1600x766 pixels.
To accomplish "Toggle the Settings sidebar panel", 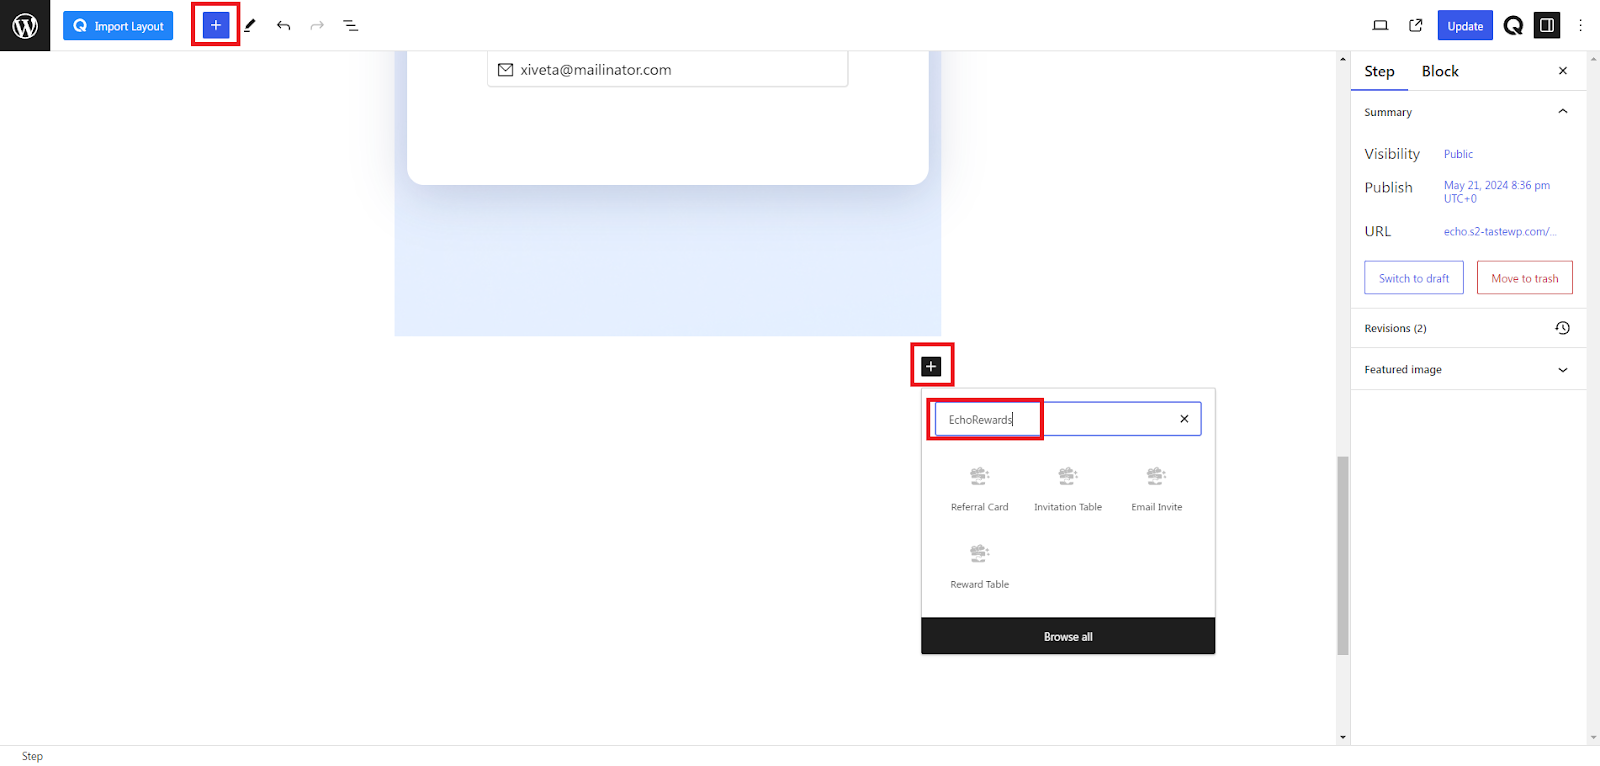I will 1547,25.
